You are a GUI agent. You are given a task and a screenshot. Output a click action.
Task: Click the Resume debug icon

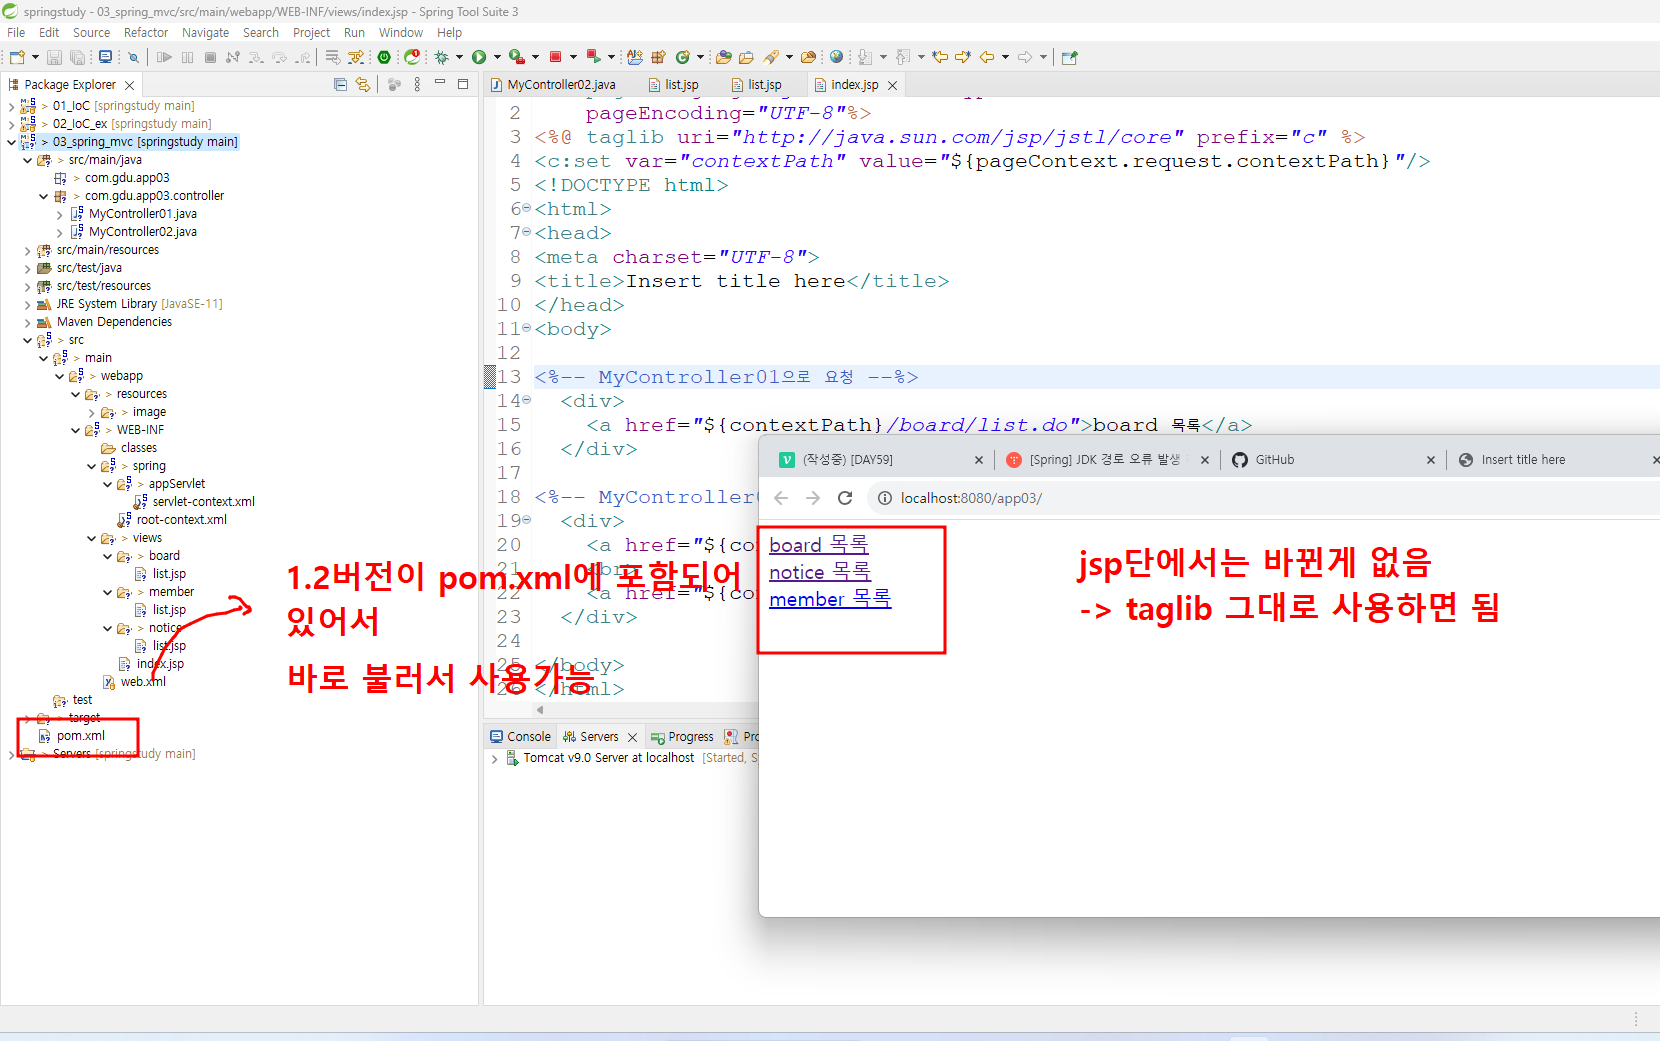click(x=165, y=57)
